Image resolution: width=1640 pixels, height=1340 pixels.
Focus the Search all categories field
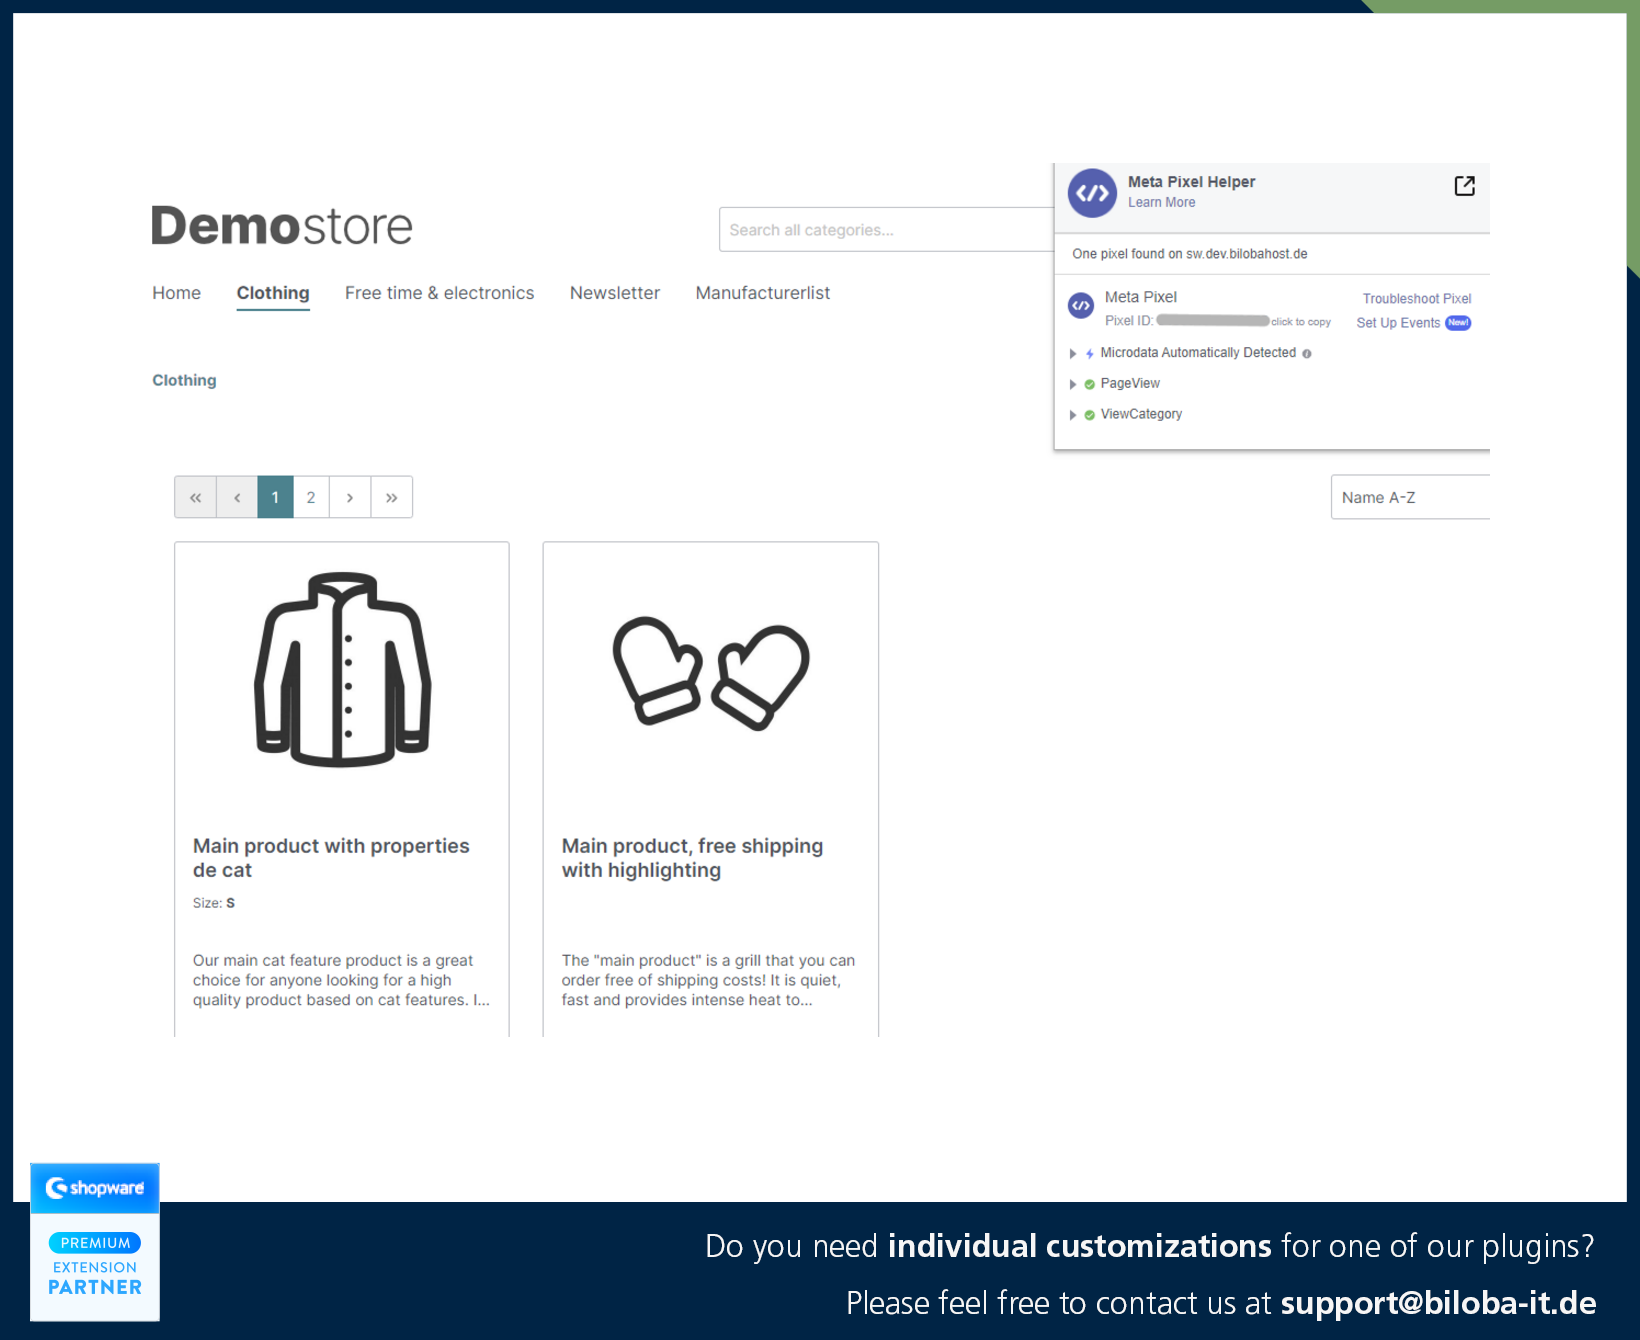pyautogui.click(x=886, y=230)
